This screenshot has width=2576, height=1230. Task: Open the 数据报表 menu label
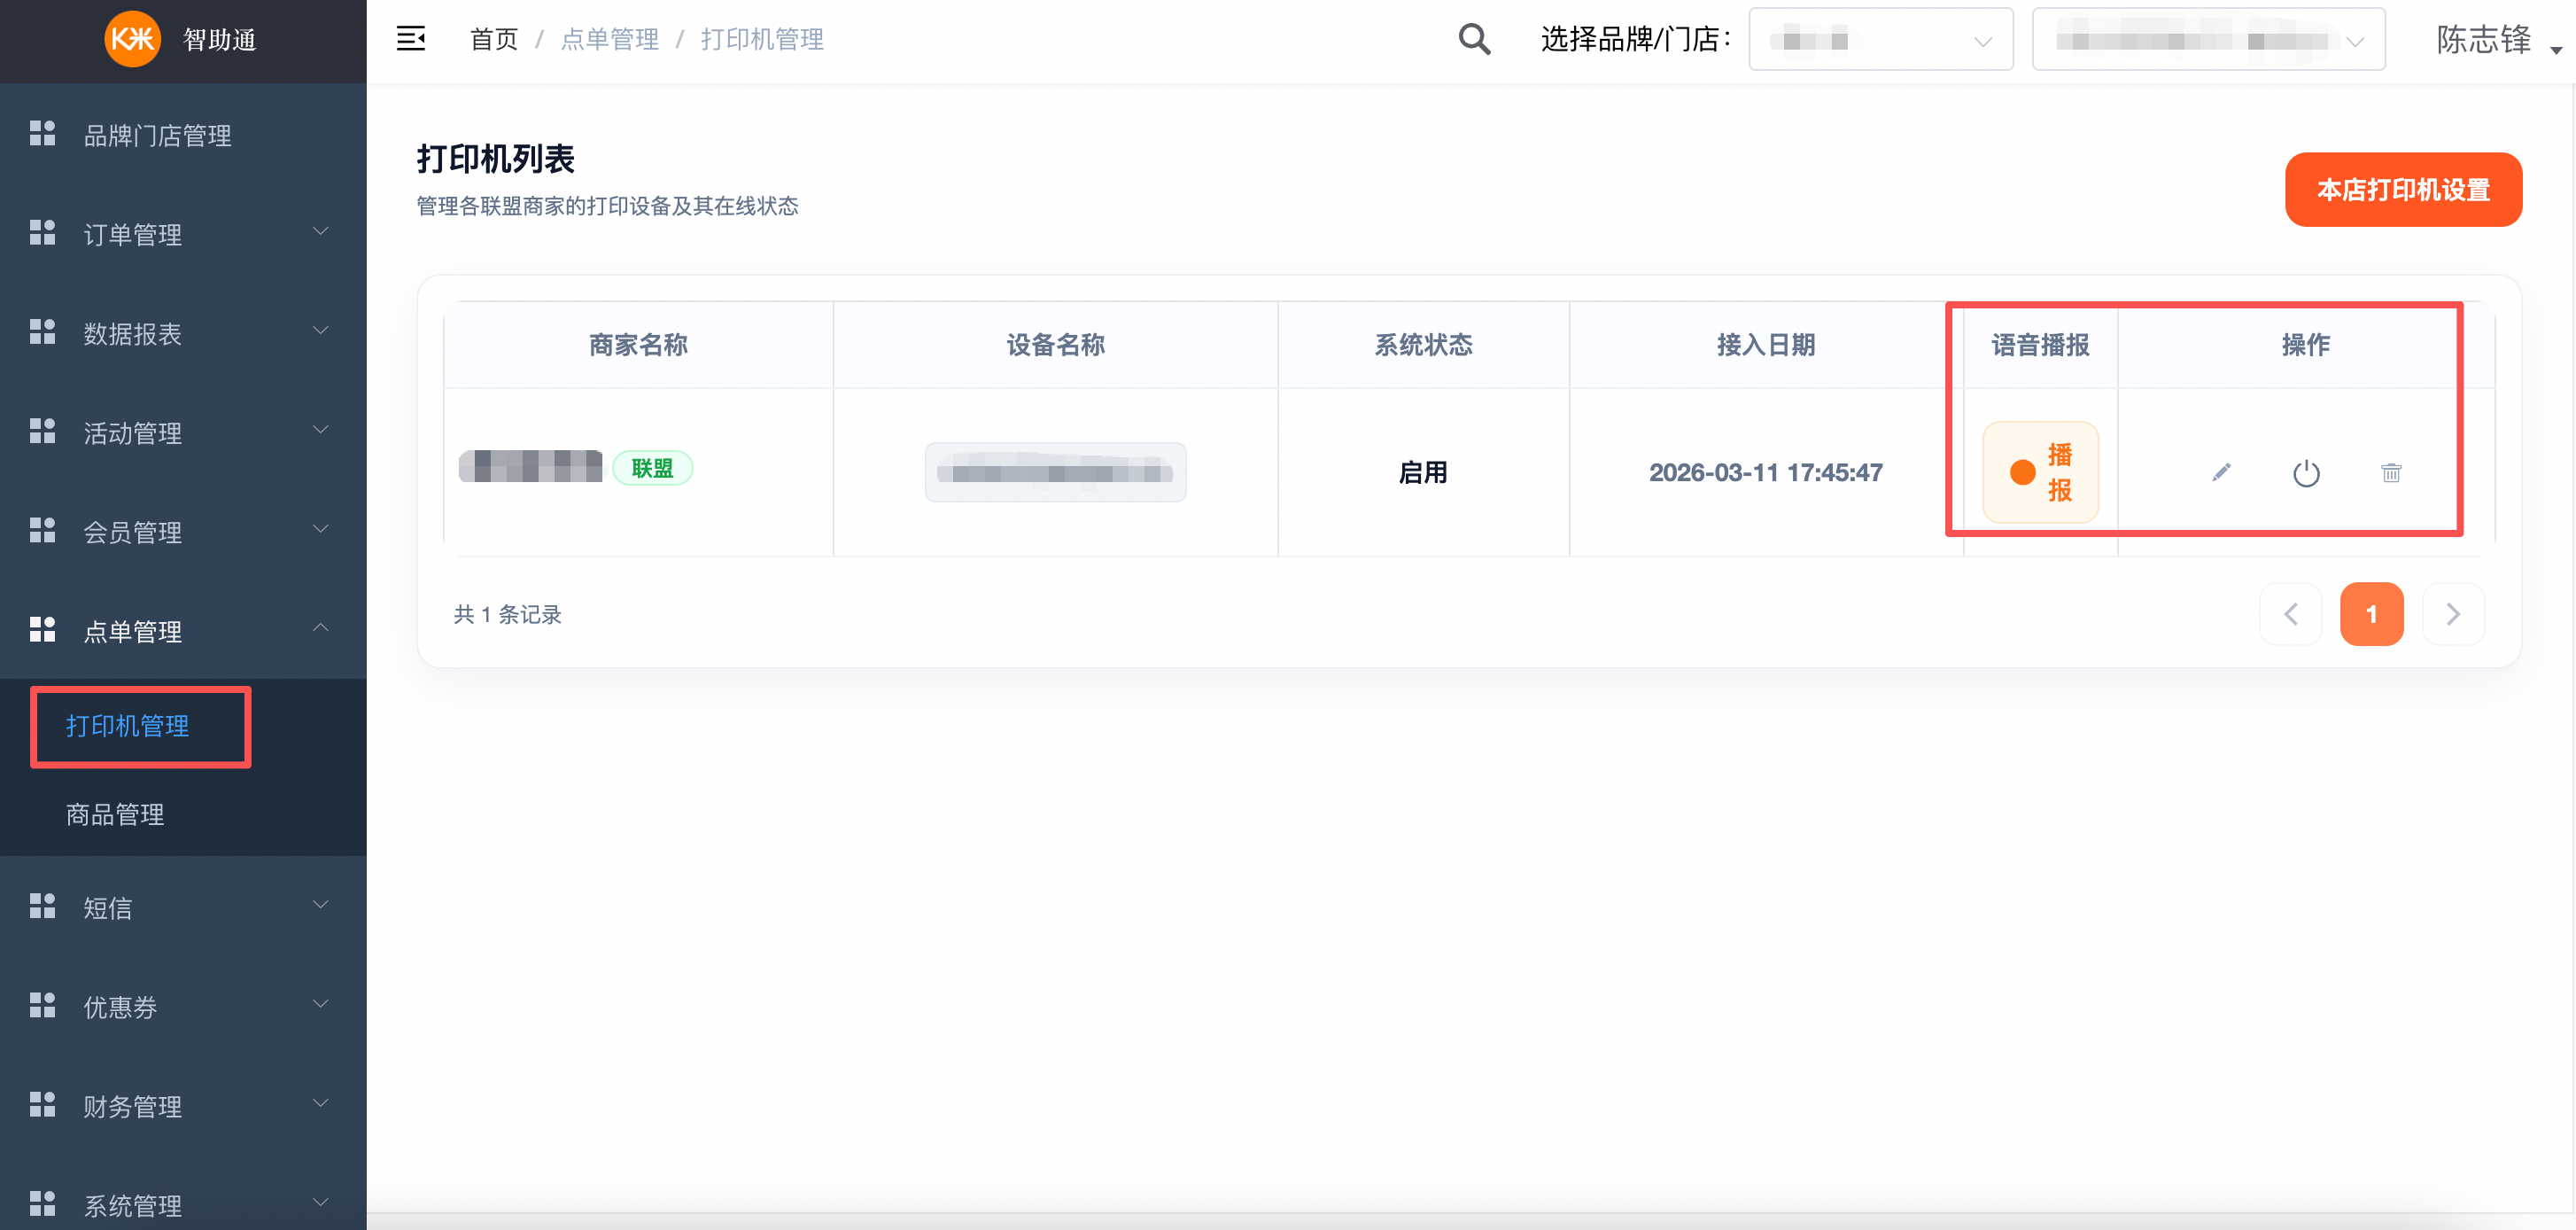[133, 333]
